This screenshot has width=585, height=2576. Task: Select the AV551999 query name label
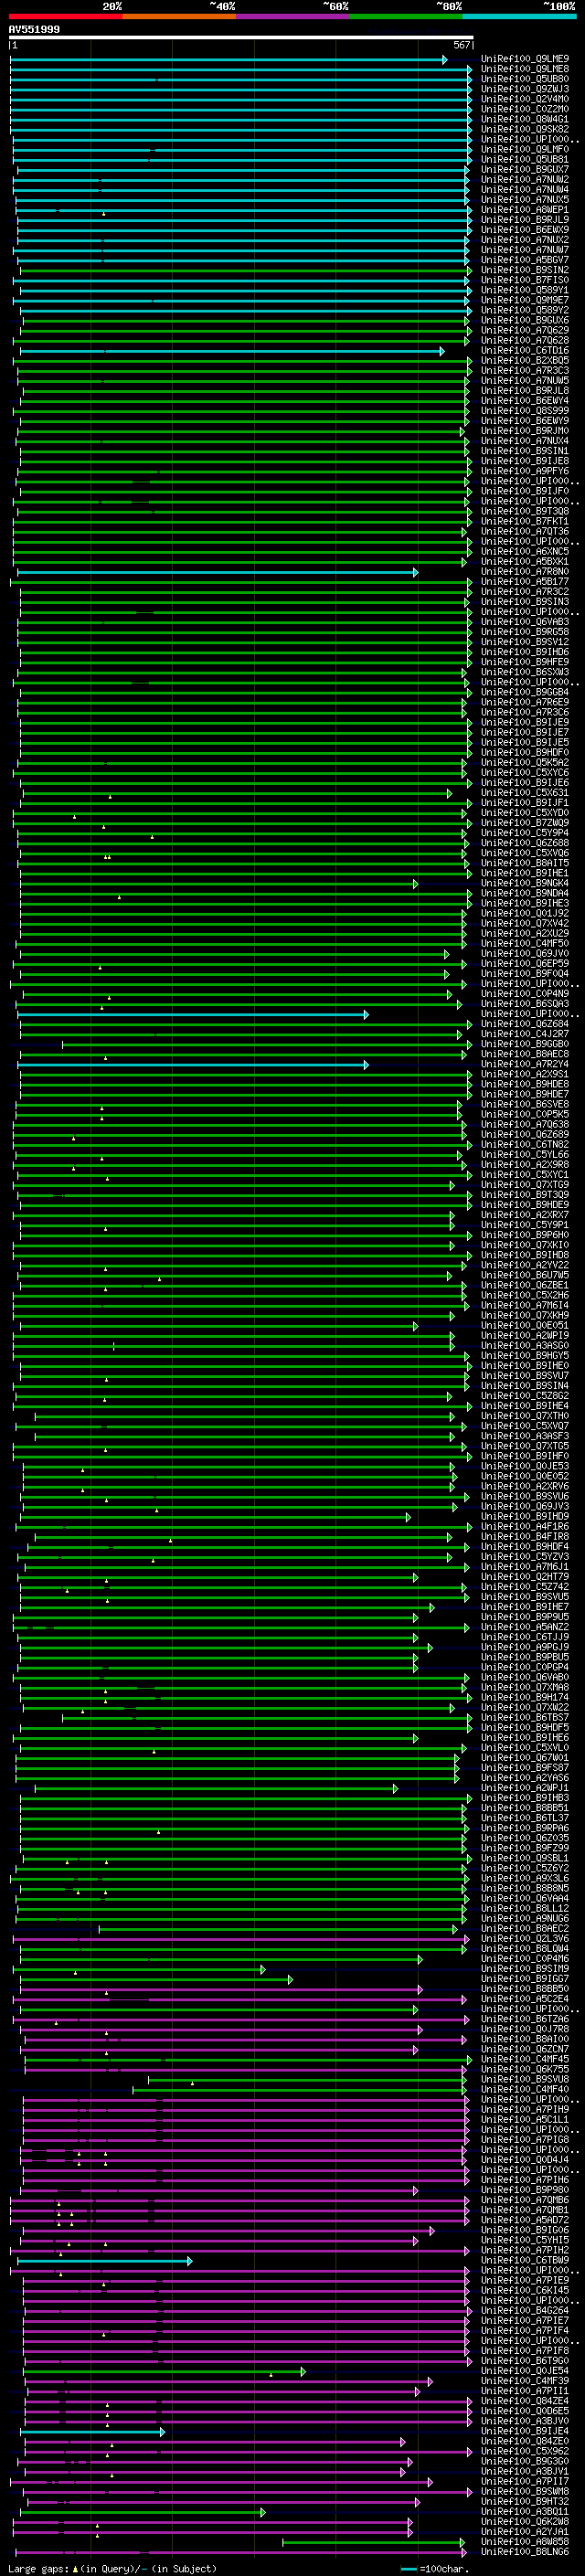(34, 29)
